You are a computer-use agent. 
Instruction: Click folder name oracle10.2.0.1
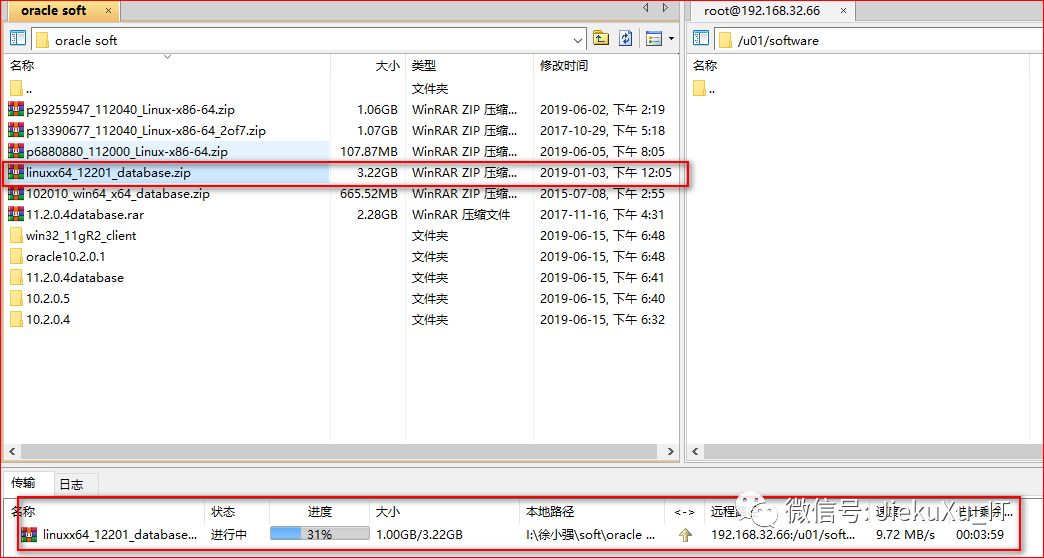click(x=65, y=256)
